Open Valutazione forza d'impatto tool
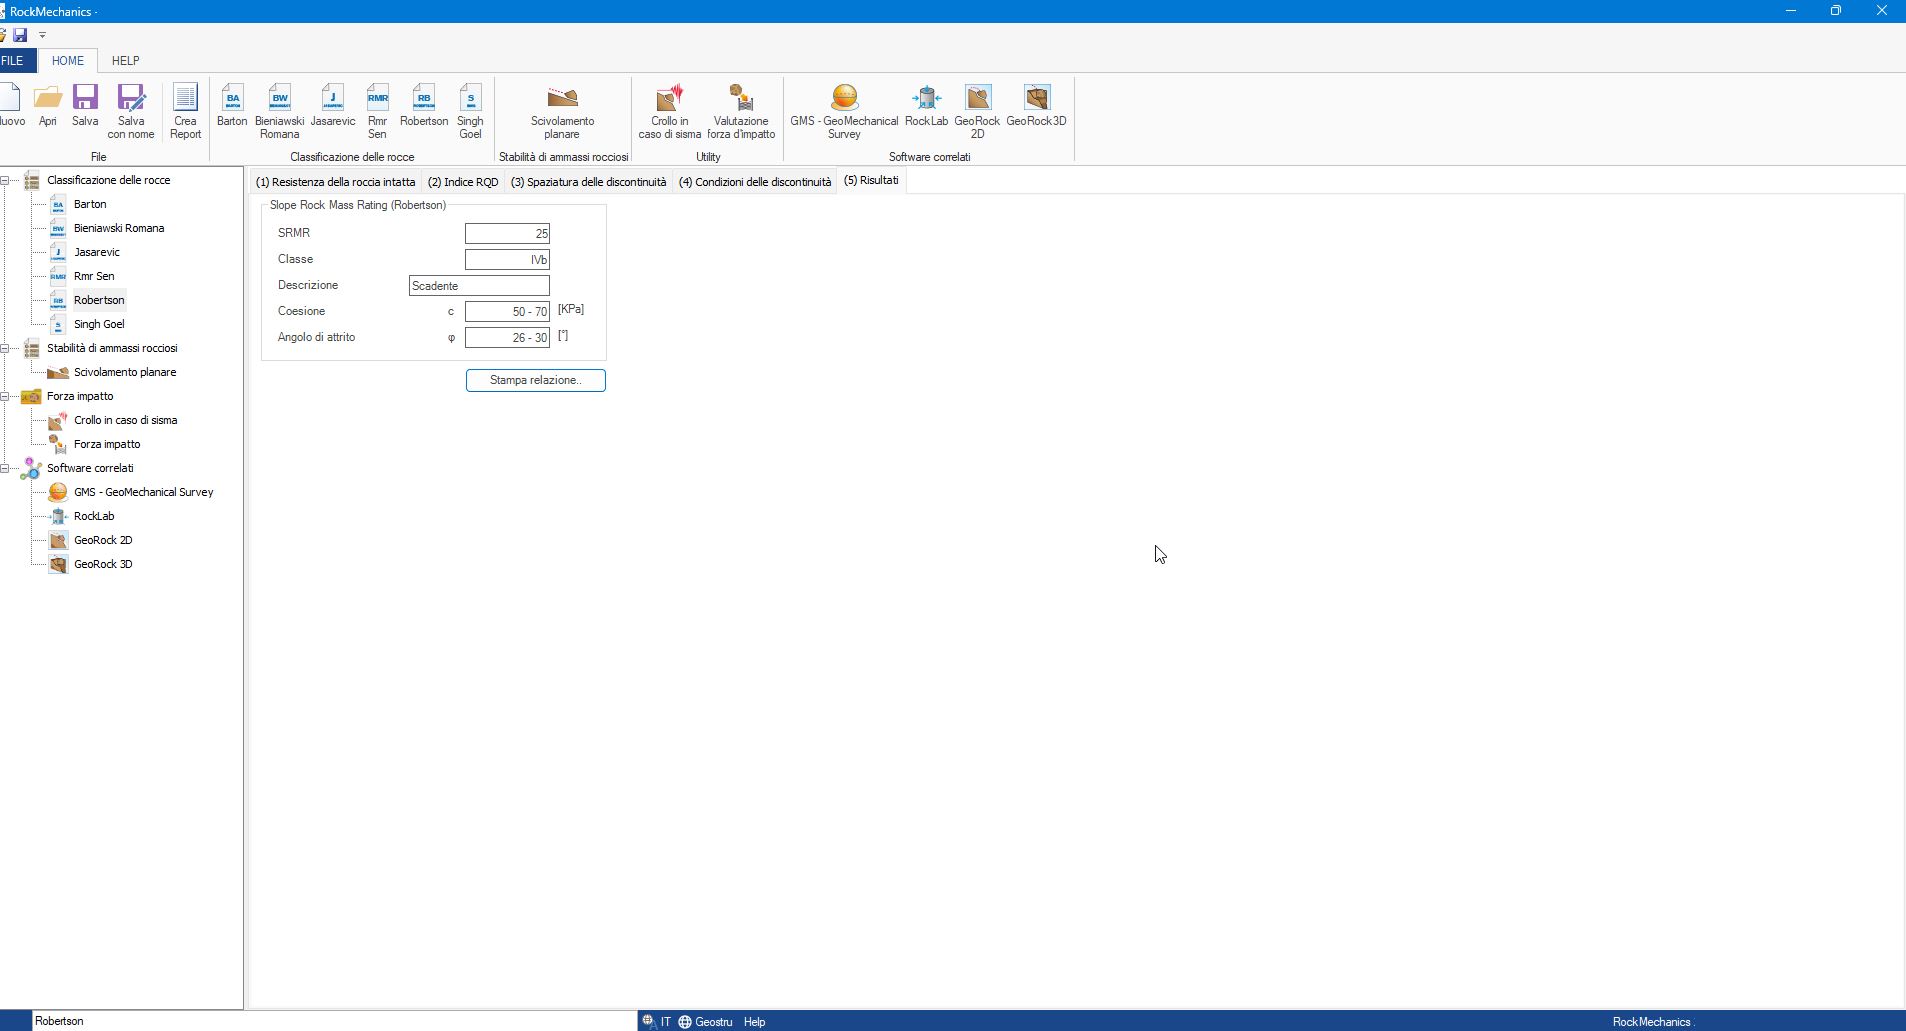The image size is (1906, 1031). pyautogui.click(x=741, y=110)
